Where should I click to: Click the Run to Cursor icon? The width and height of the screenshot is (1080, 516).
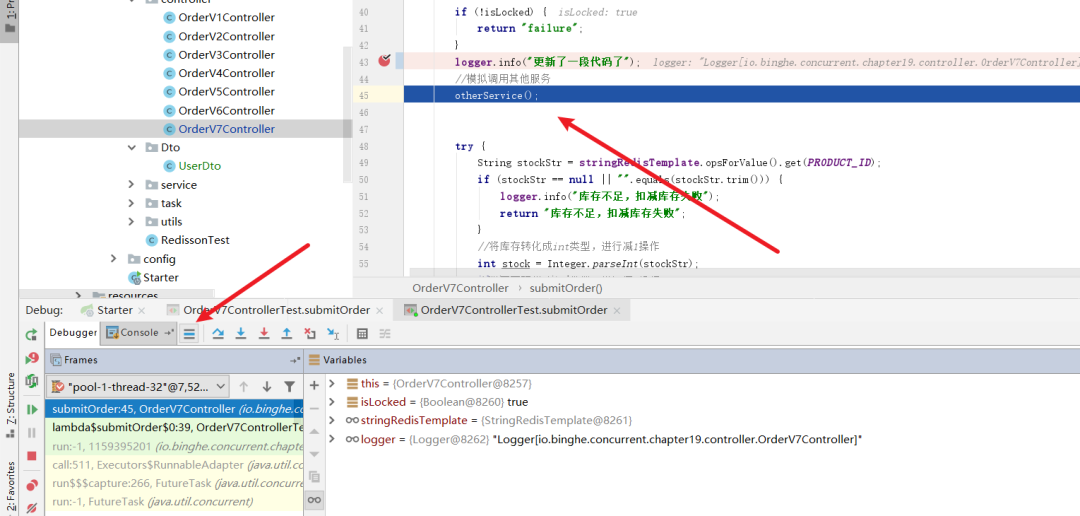point(333,333)
